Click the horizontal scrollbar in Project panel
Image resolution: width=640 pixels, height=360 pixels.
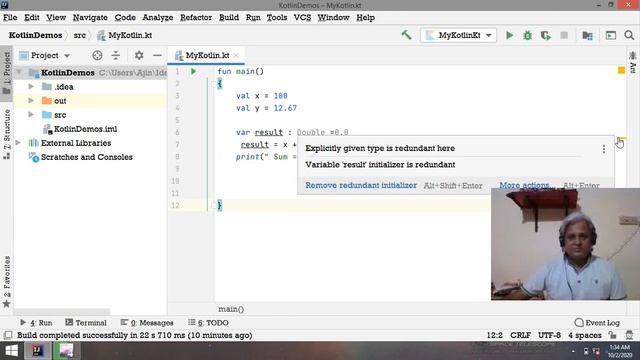click(61, 311)
